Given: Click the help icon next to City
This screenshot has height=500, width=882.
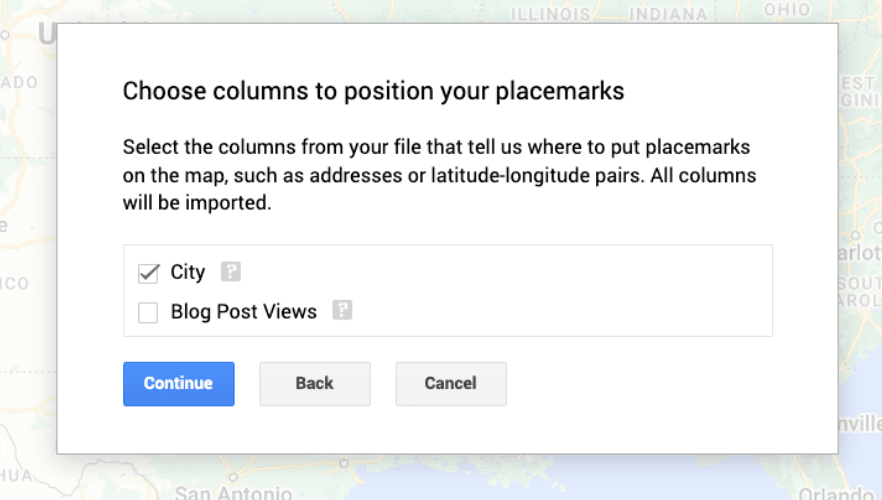Looking at the screenshot, I should (231, 272).
